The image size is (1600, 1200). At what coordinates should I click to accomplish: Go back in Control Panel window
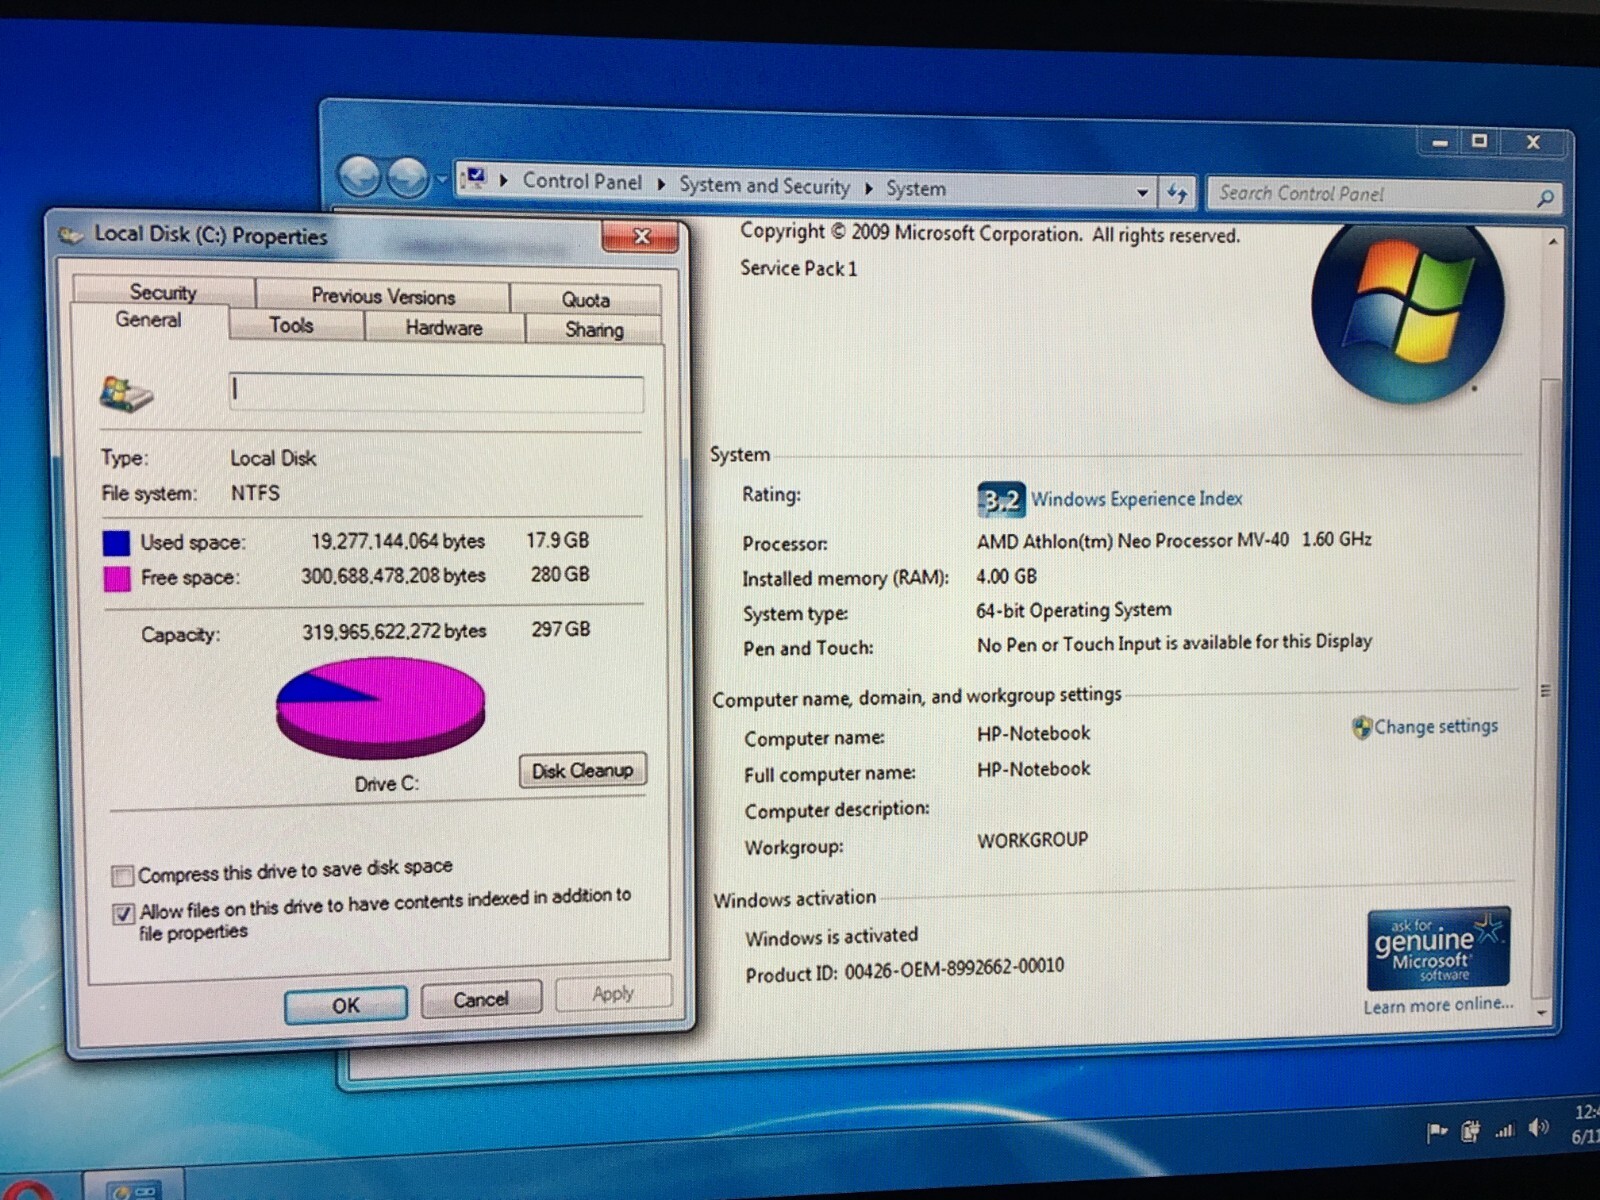point(360,178)
